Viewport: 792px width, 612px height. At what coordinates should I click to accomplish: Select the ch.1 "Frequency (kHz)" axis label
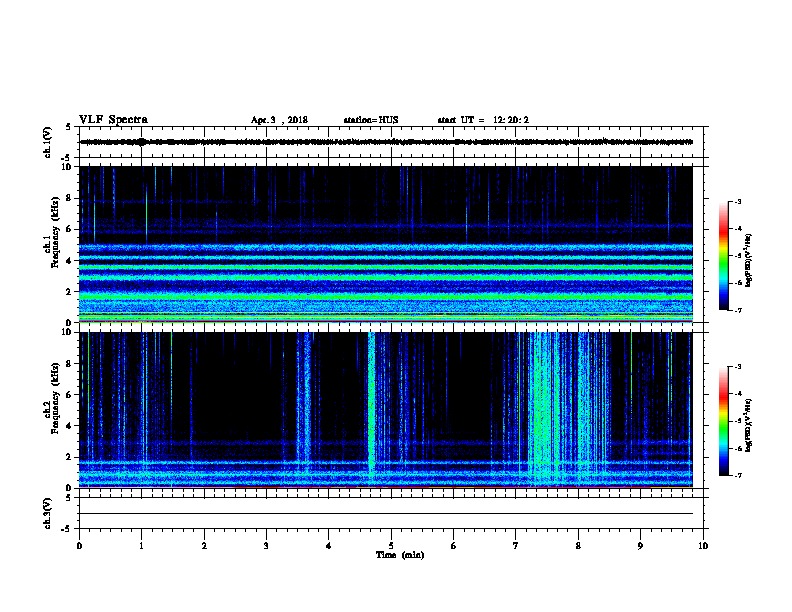(55, 232)
